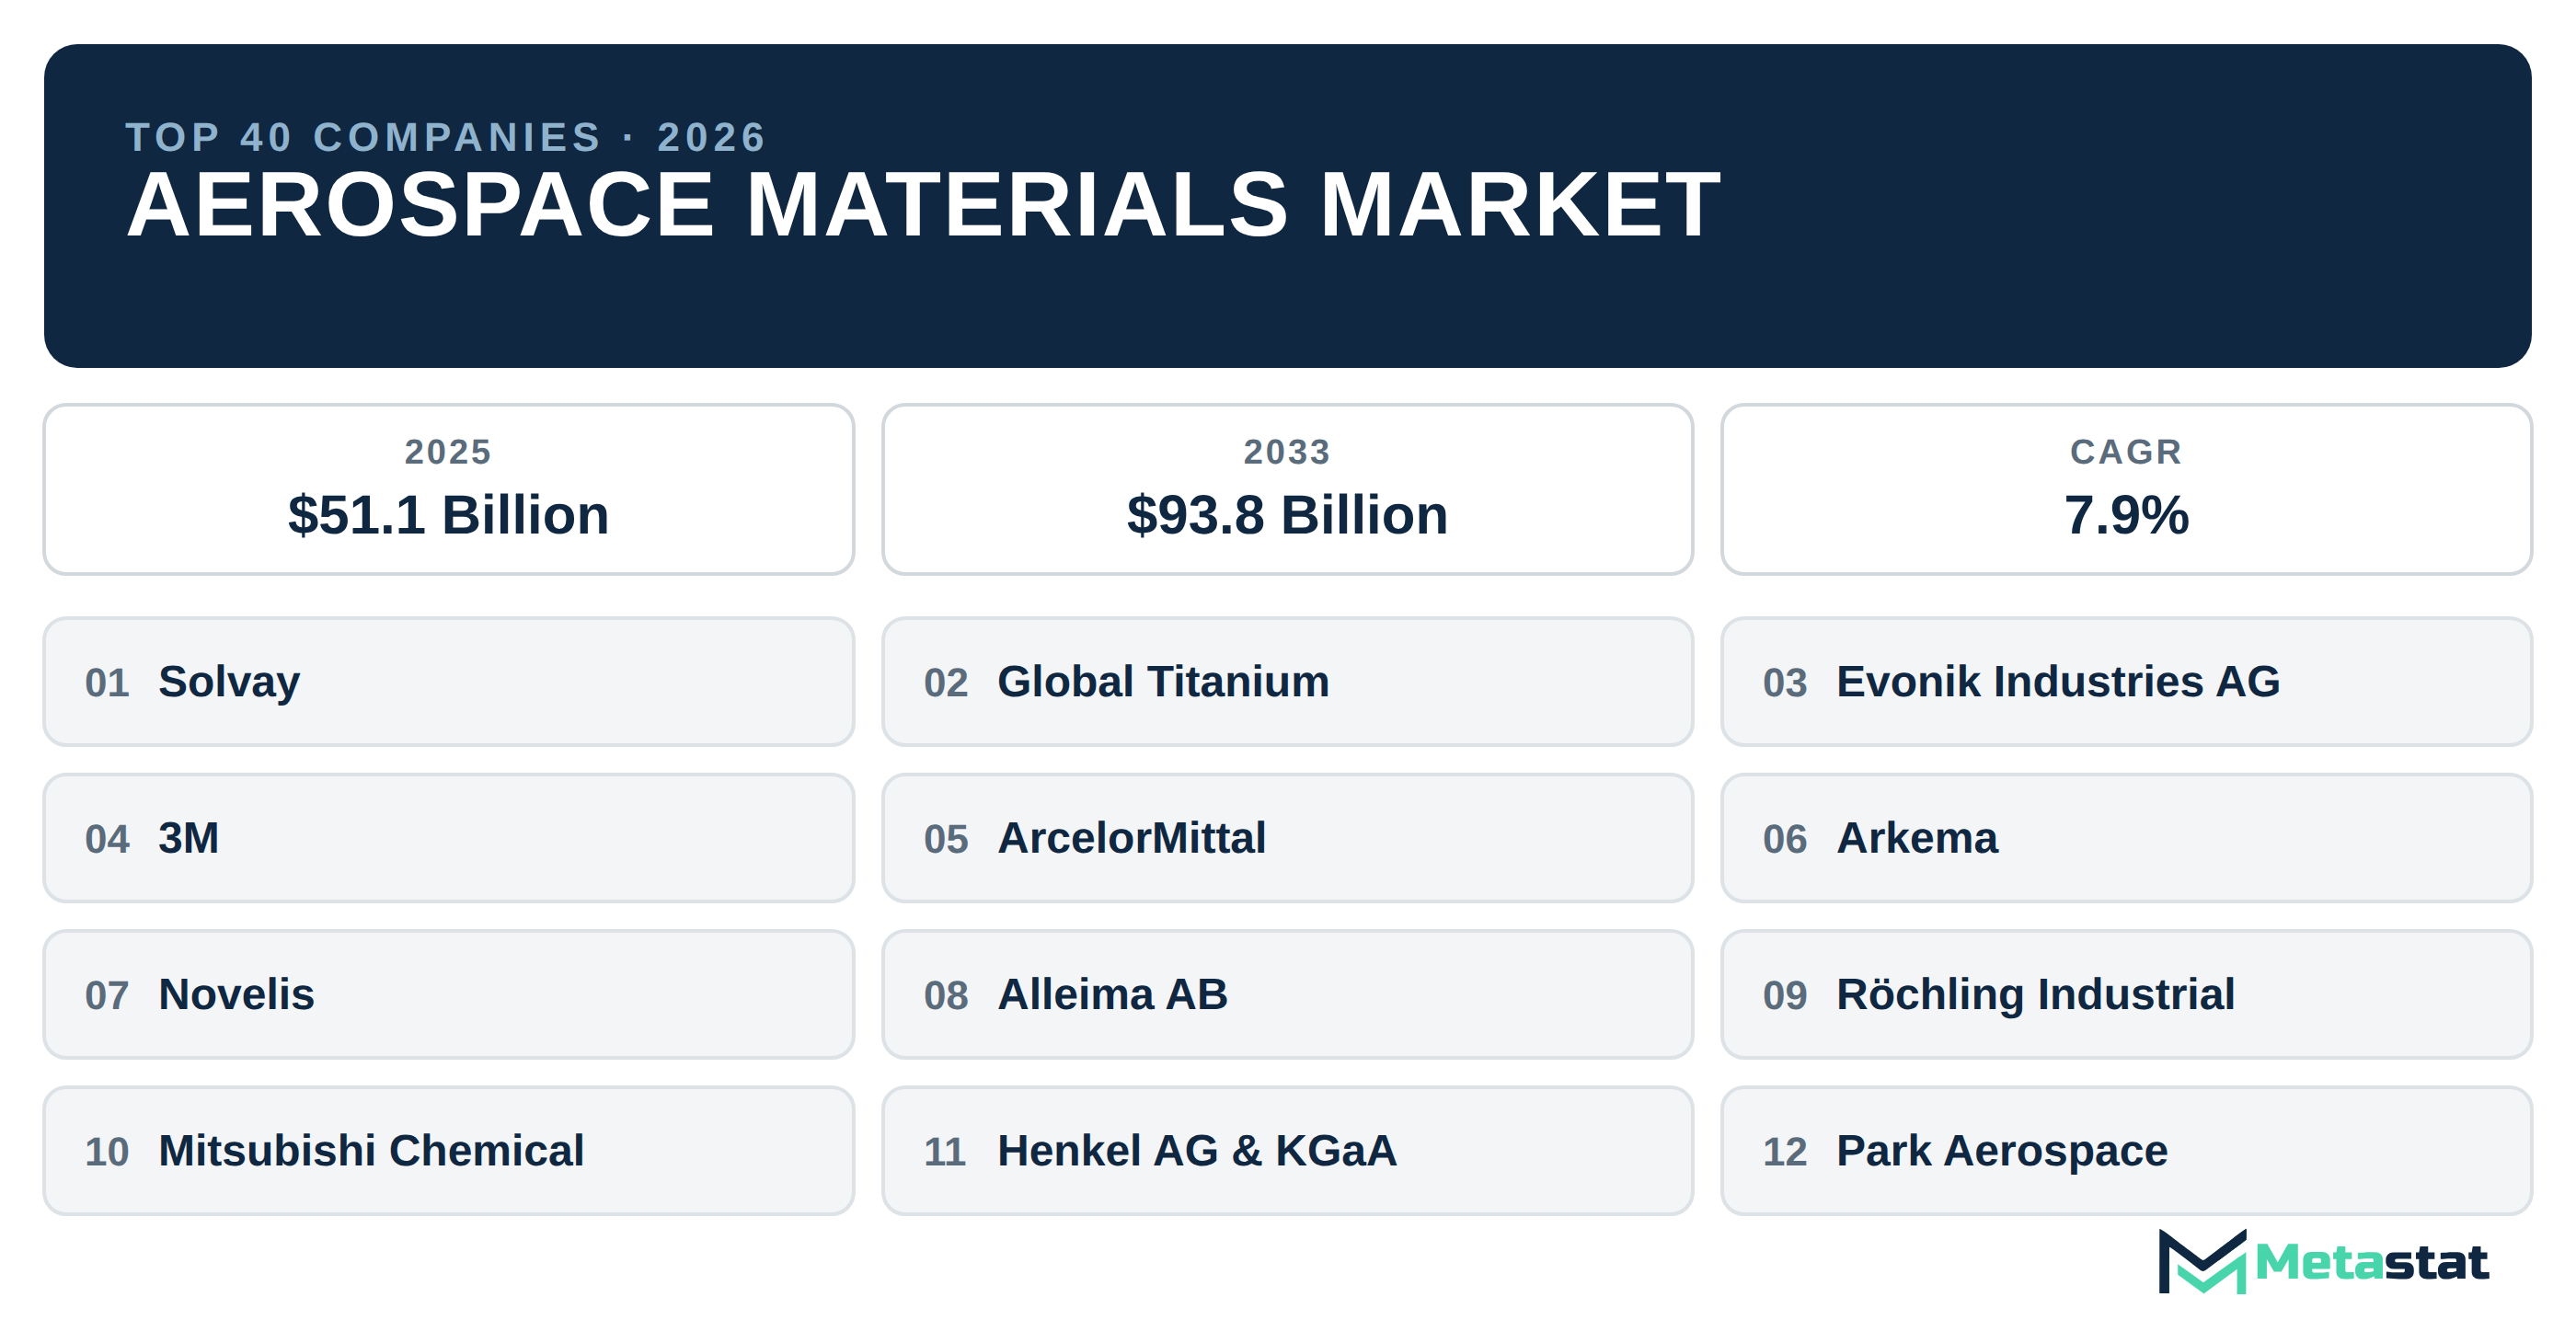
Task: Select the ArcelorMittal entry
Action: (1287, 838)
